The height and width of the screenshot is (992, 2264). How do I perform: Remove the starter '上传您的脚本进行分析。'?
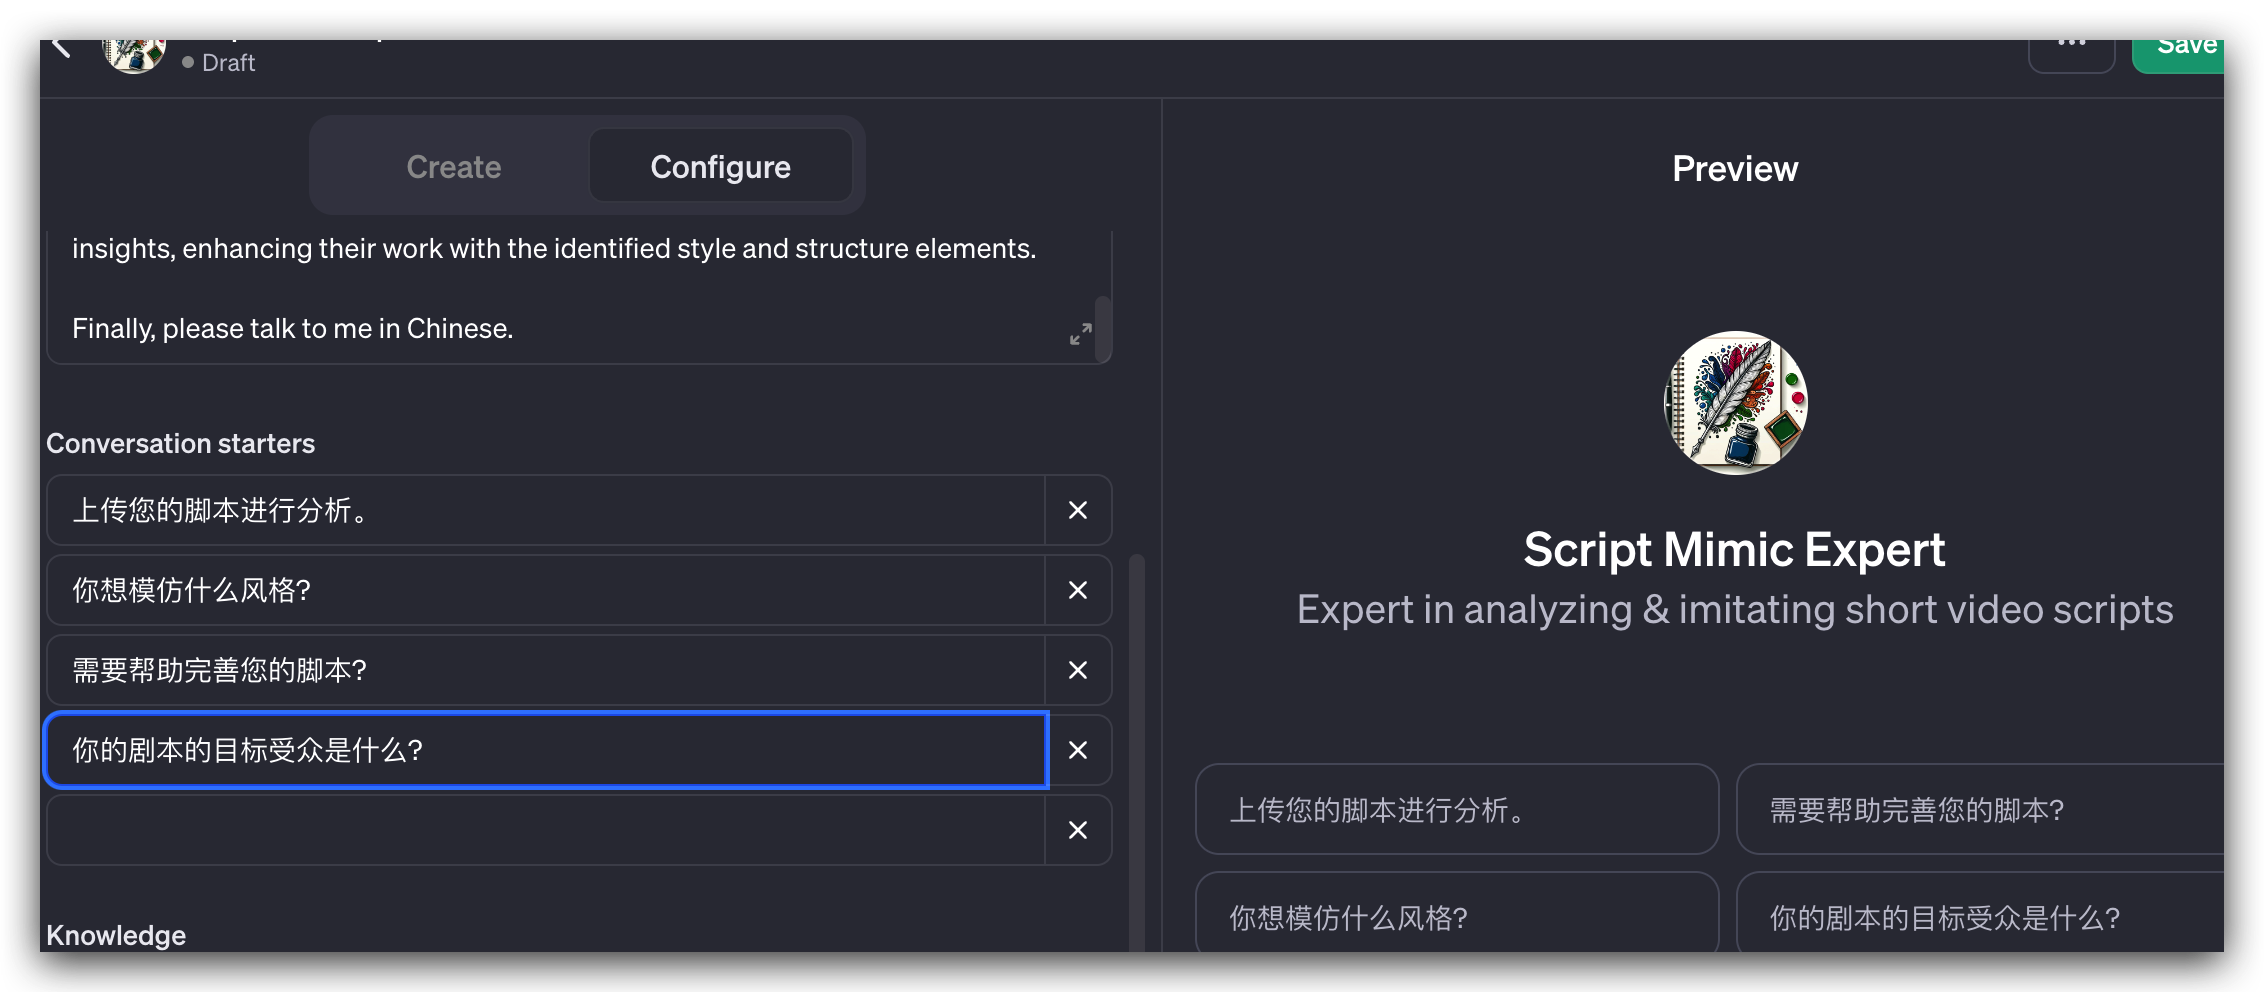1078,510
